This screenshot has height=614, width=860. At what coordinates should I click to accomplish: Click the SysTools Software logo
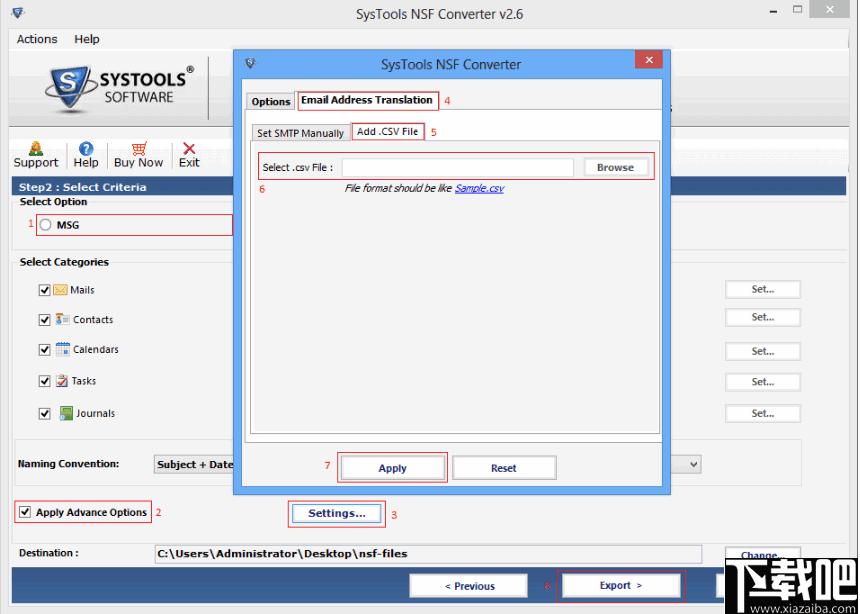120,89
